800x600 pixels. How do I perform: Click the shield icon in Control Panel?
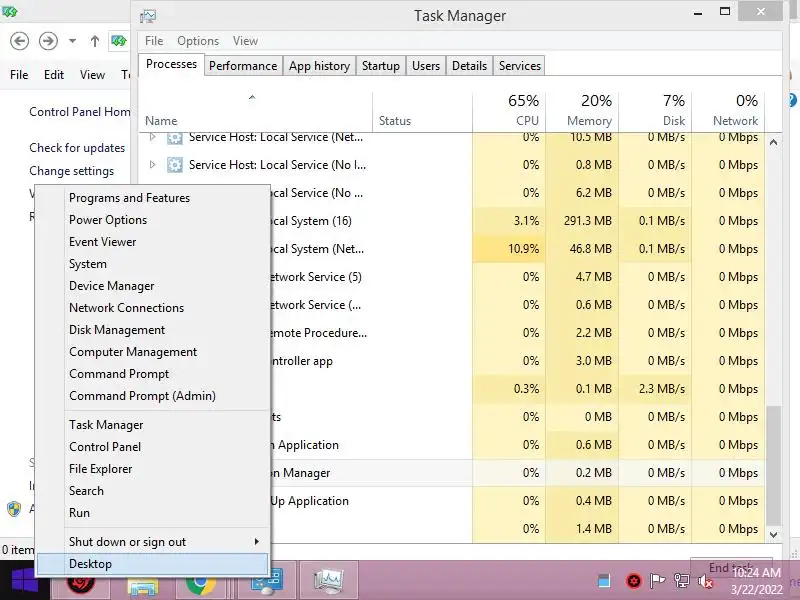[14, 509]
